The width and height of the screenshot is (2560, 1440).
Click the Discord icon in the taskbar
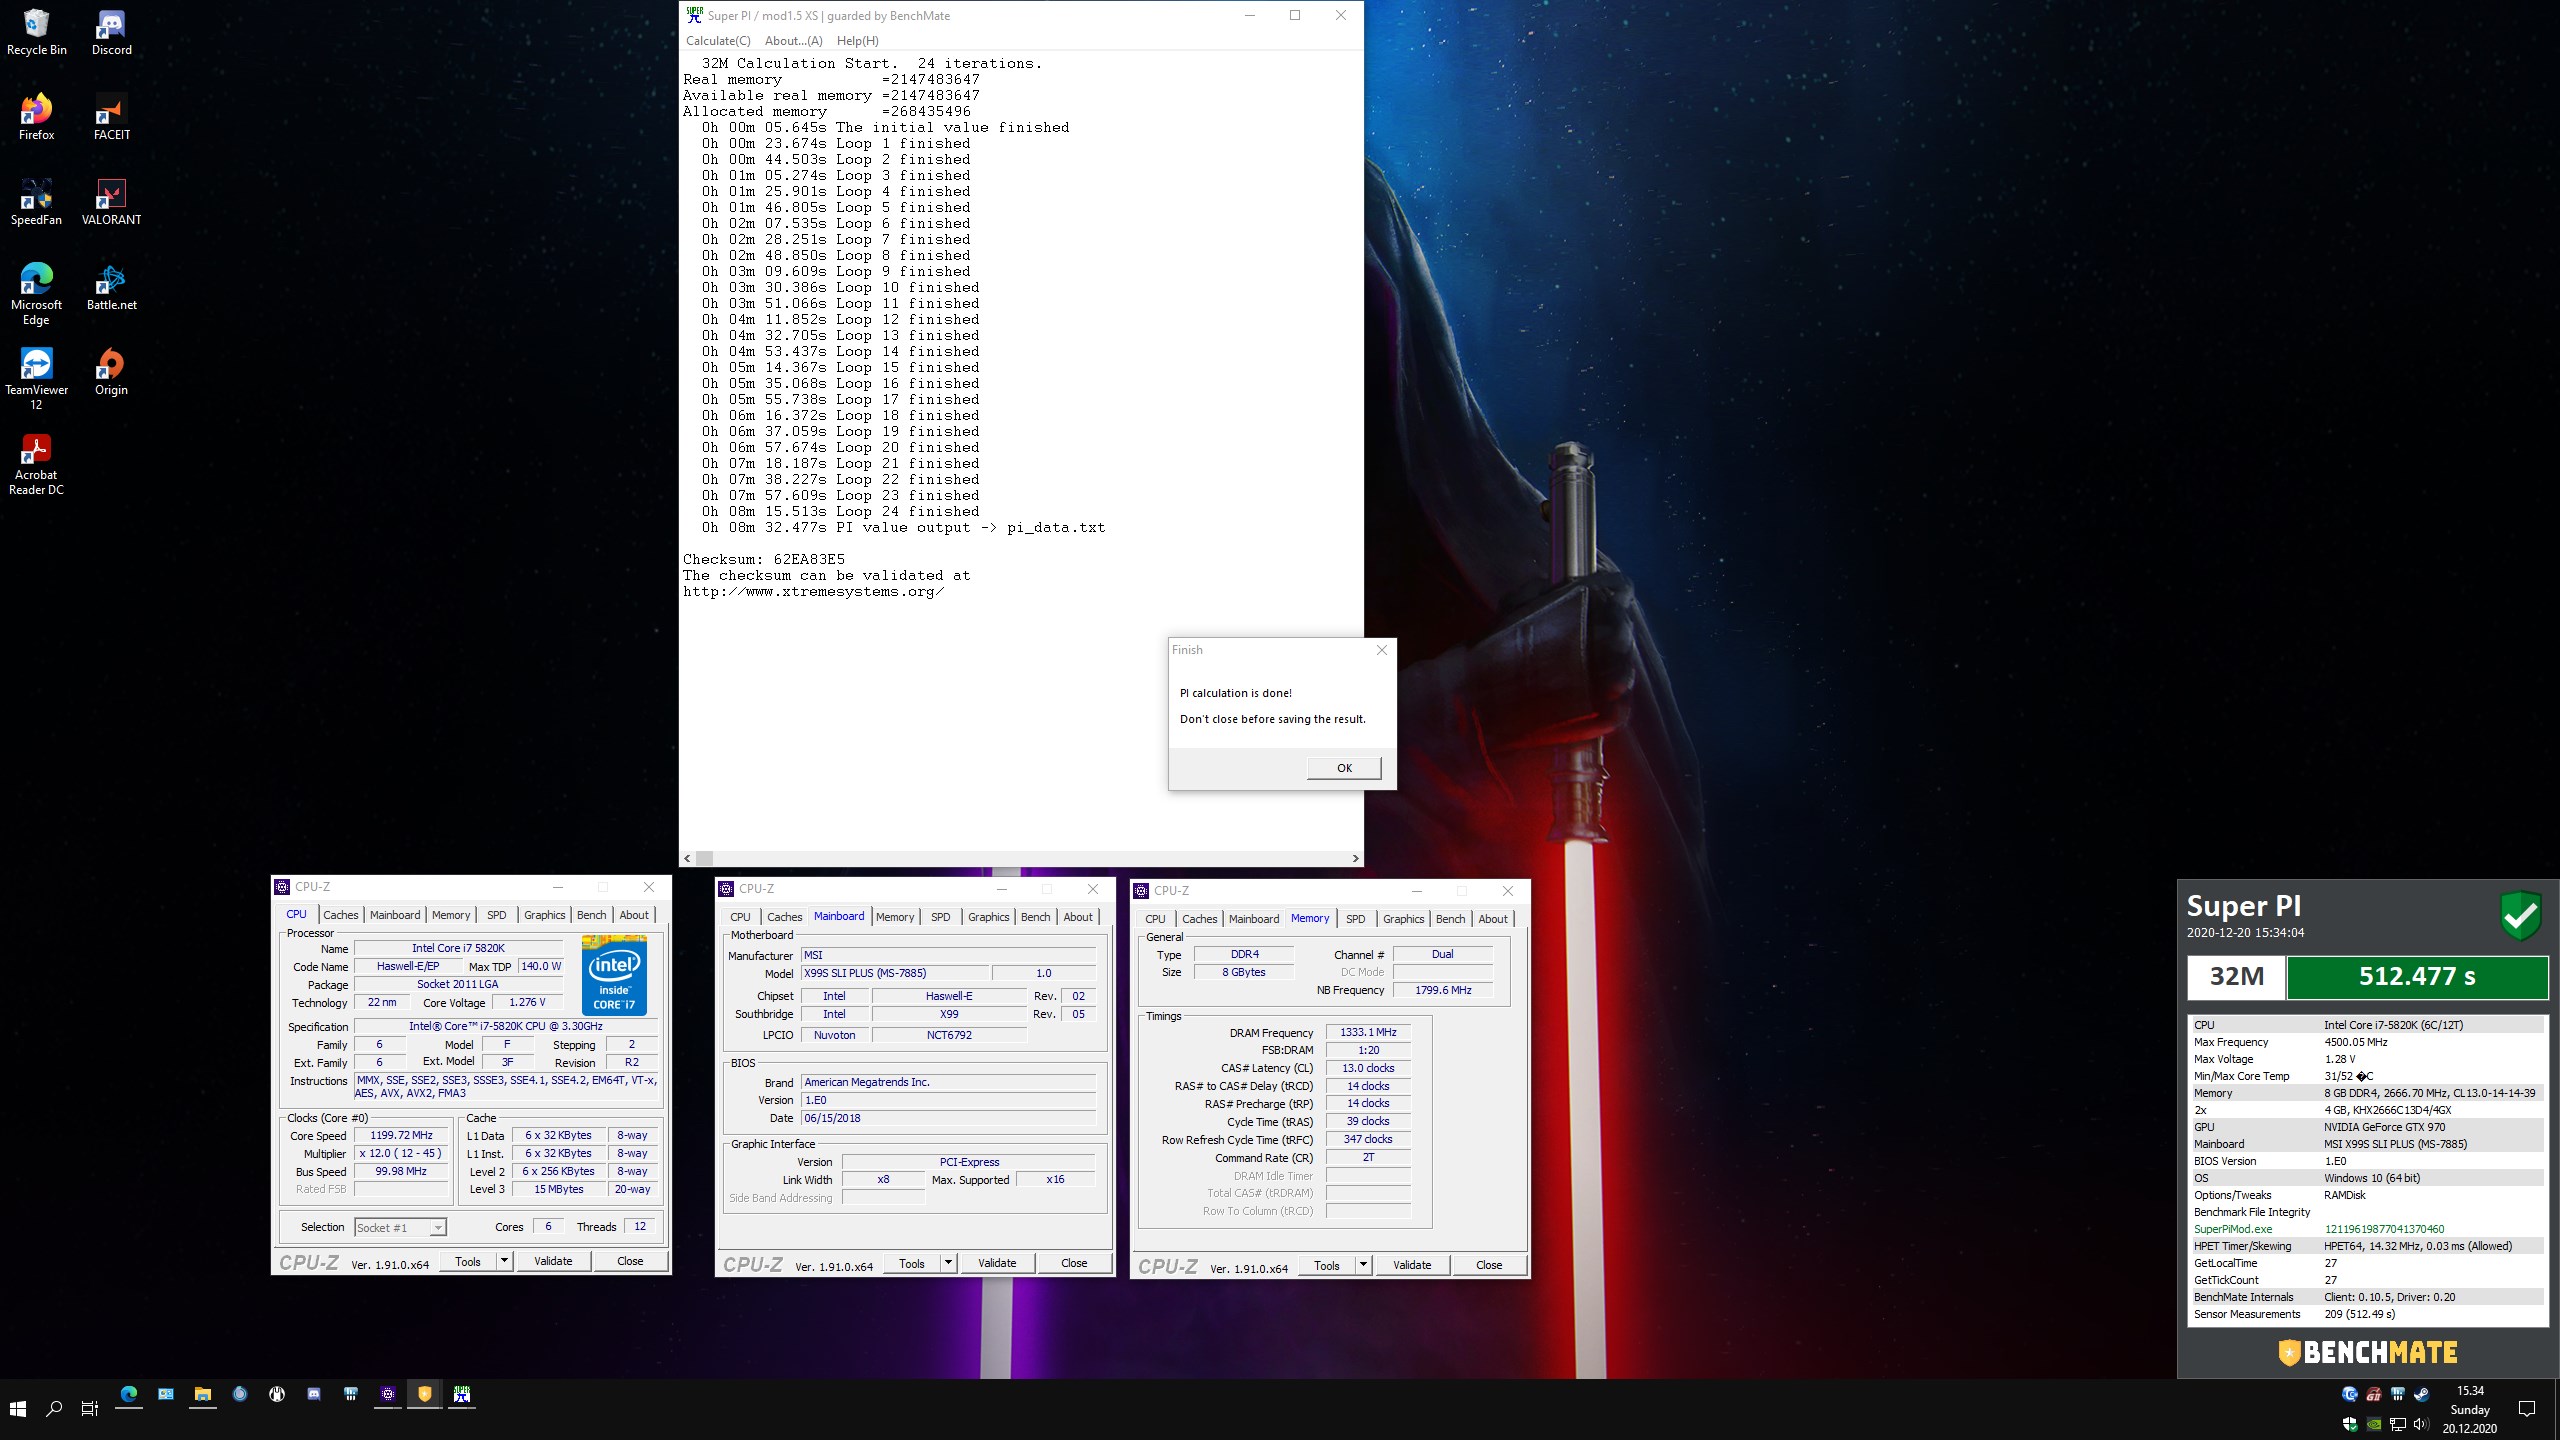point(314,1394)
